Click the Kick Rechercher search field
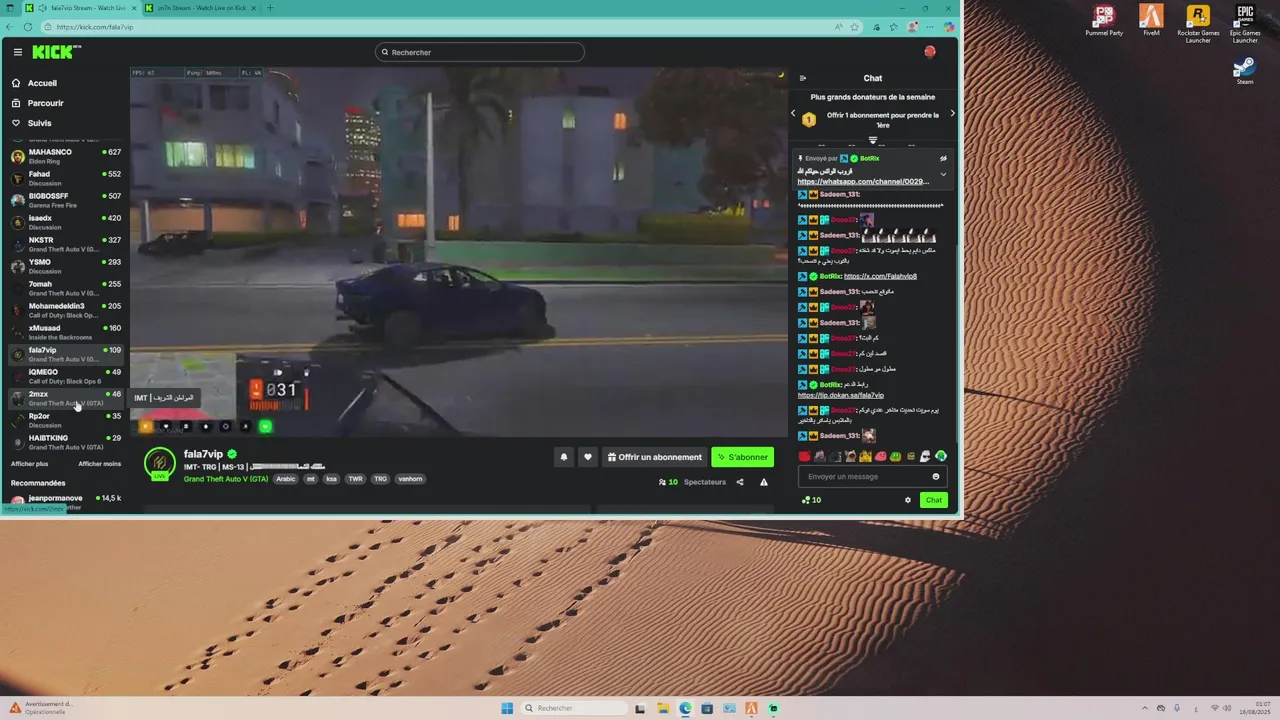This screenshot has height=720, width=1280. (480, 52)
